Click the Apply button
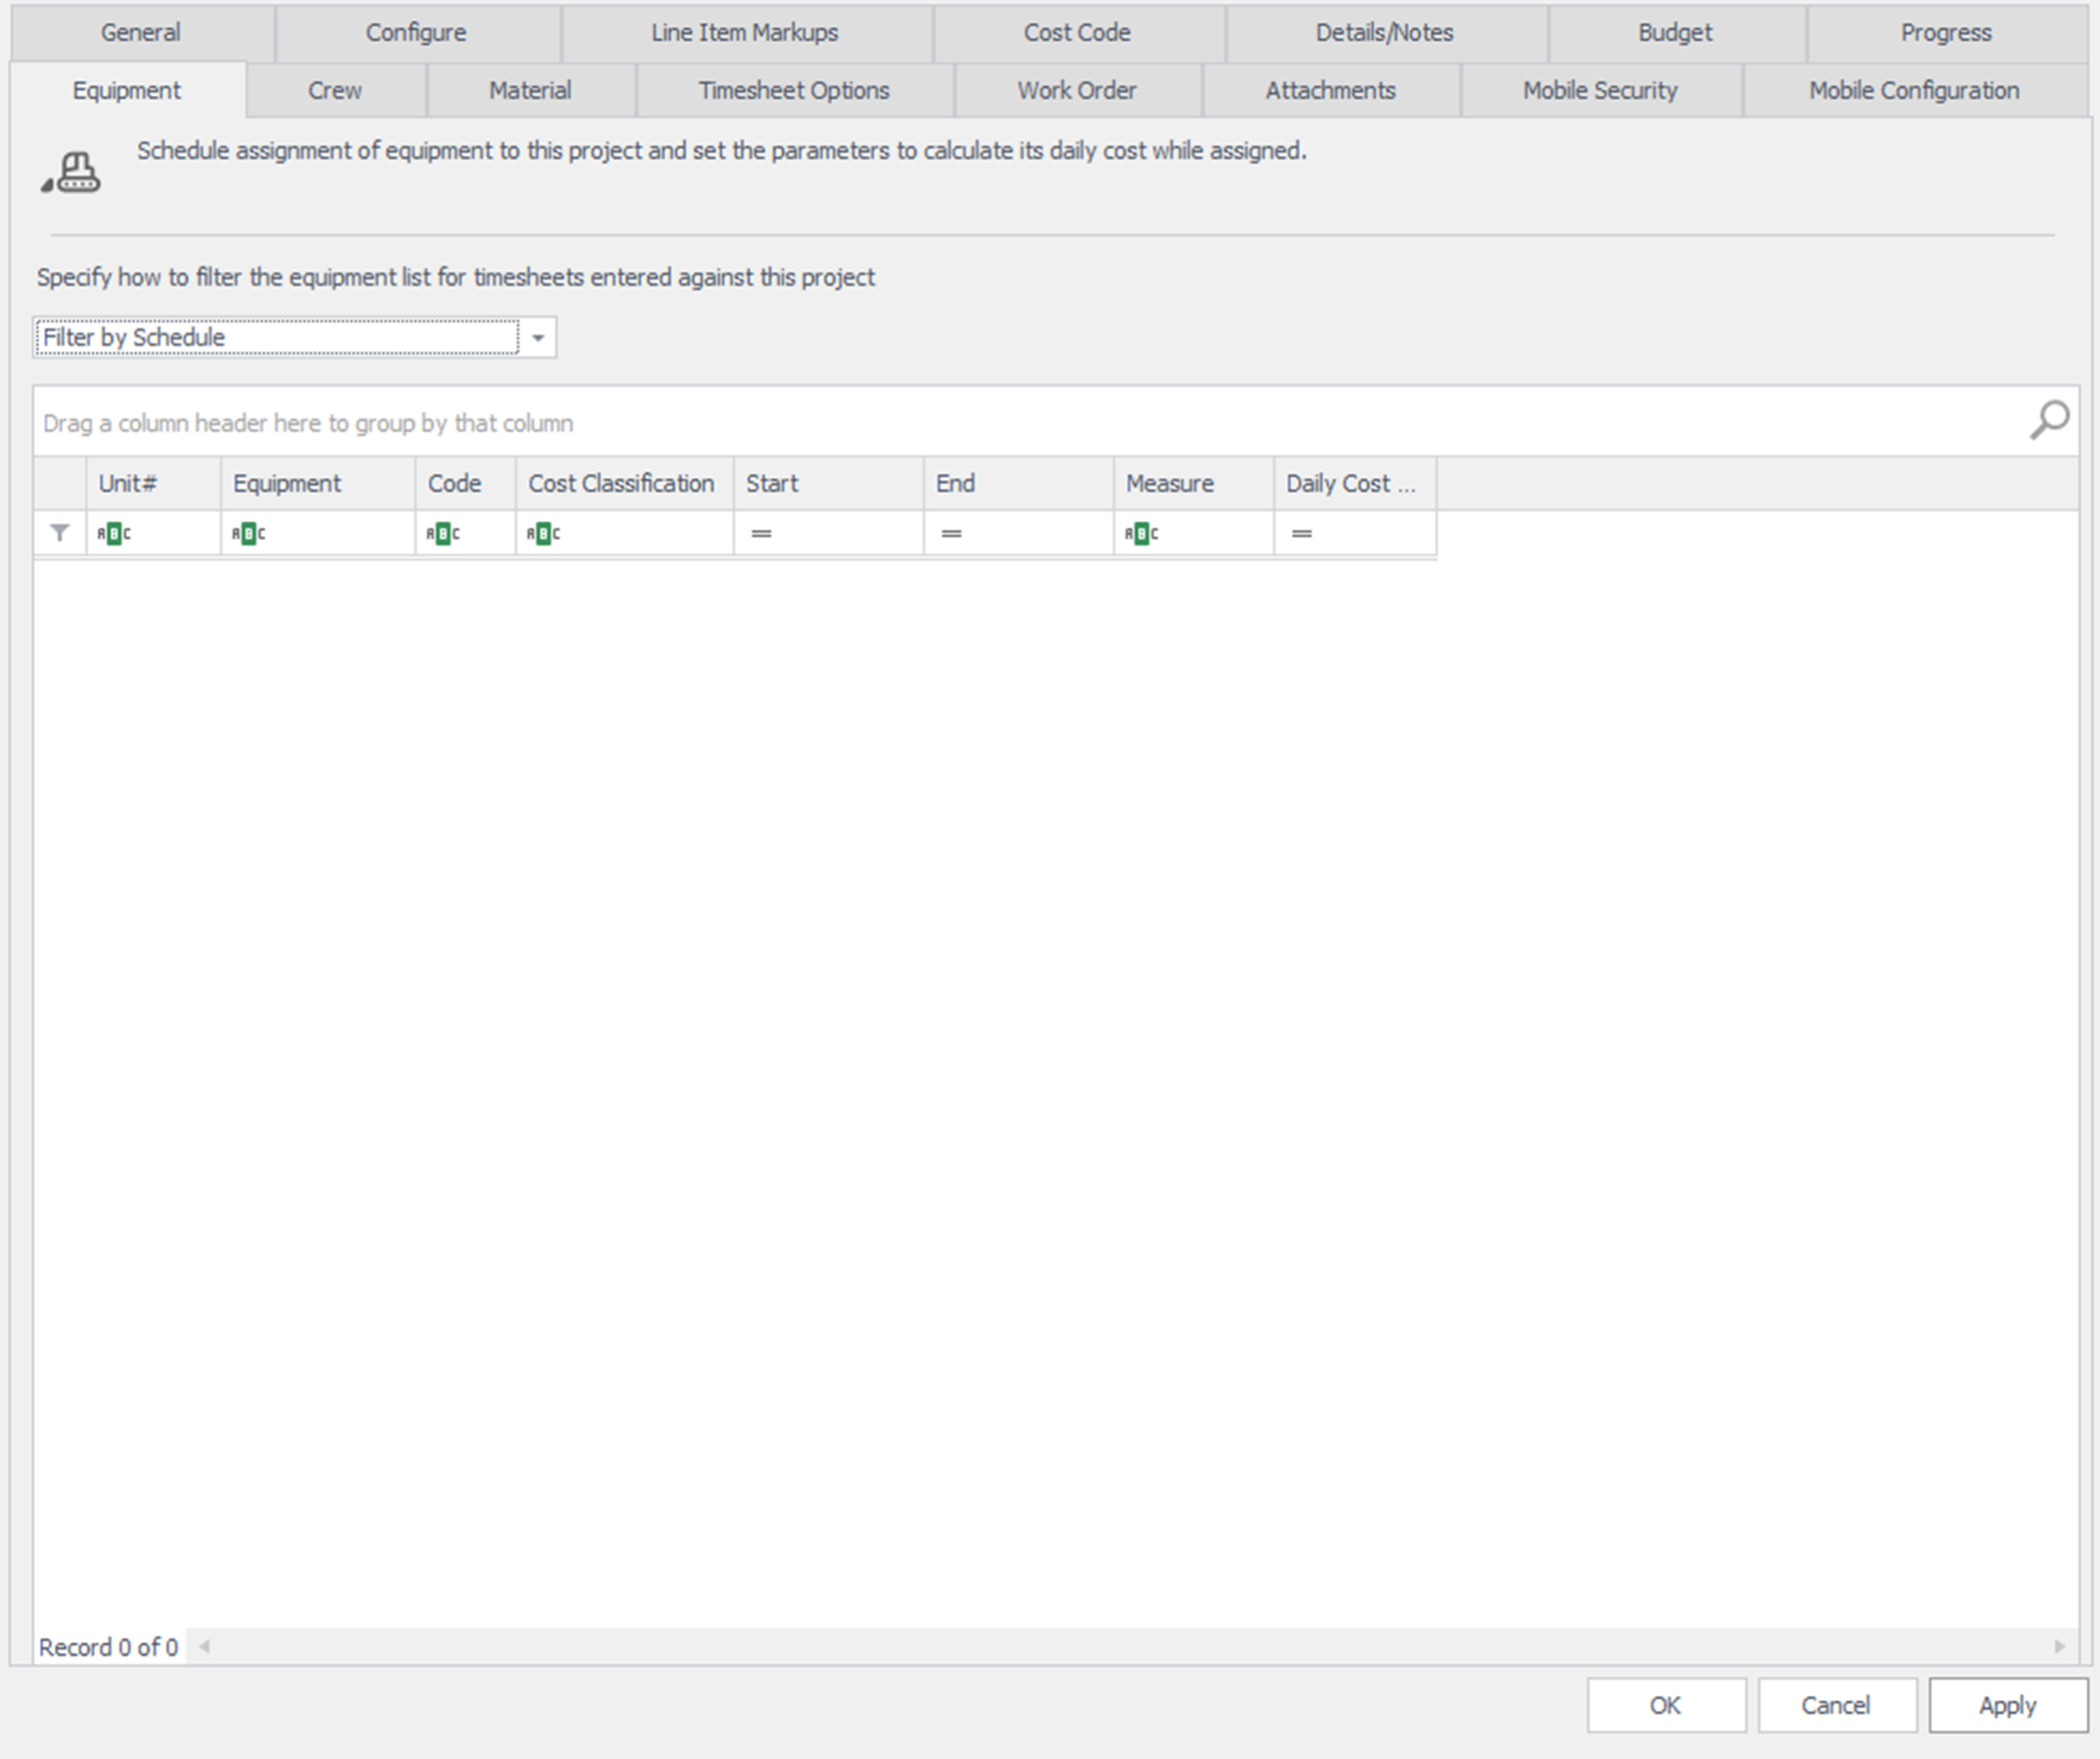 pyautogui.click(x=2006, y=1705)
